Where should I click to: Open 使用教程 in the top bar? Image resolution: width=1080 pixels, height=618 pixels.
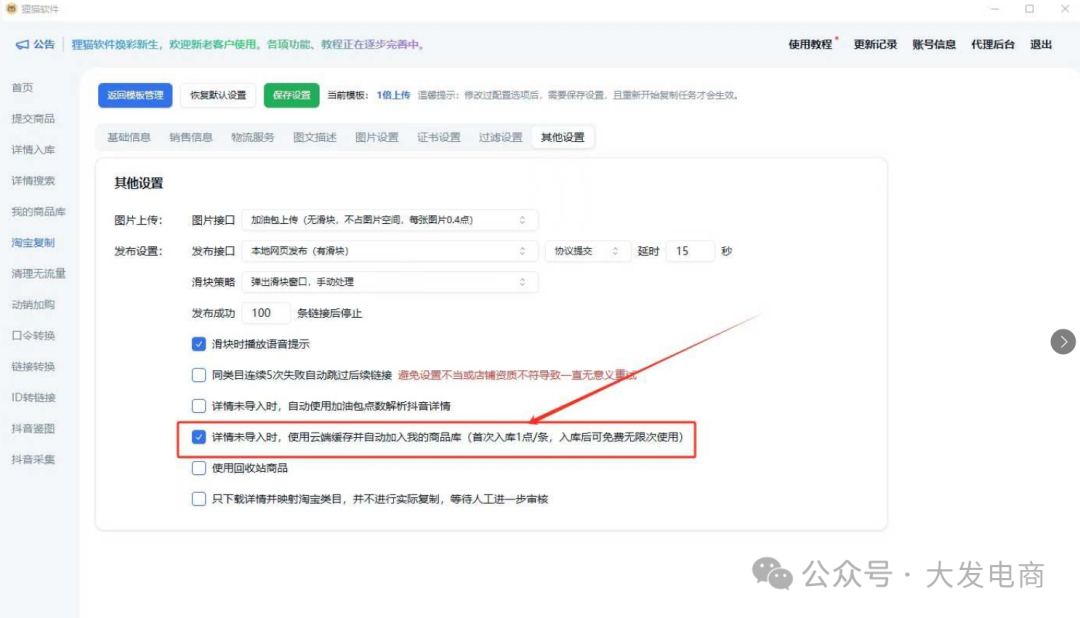click(x=814, y=45)
